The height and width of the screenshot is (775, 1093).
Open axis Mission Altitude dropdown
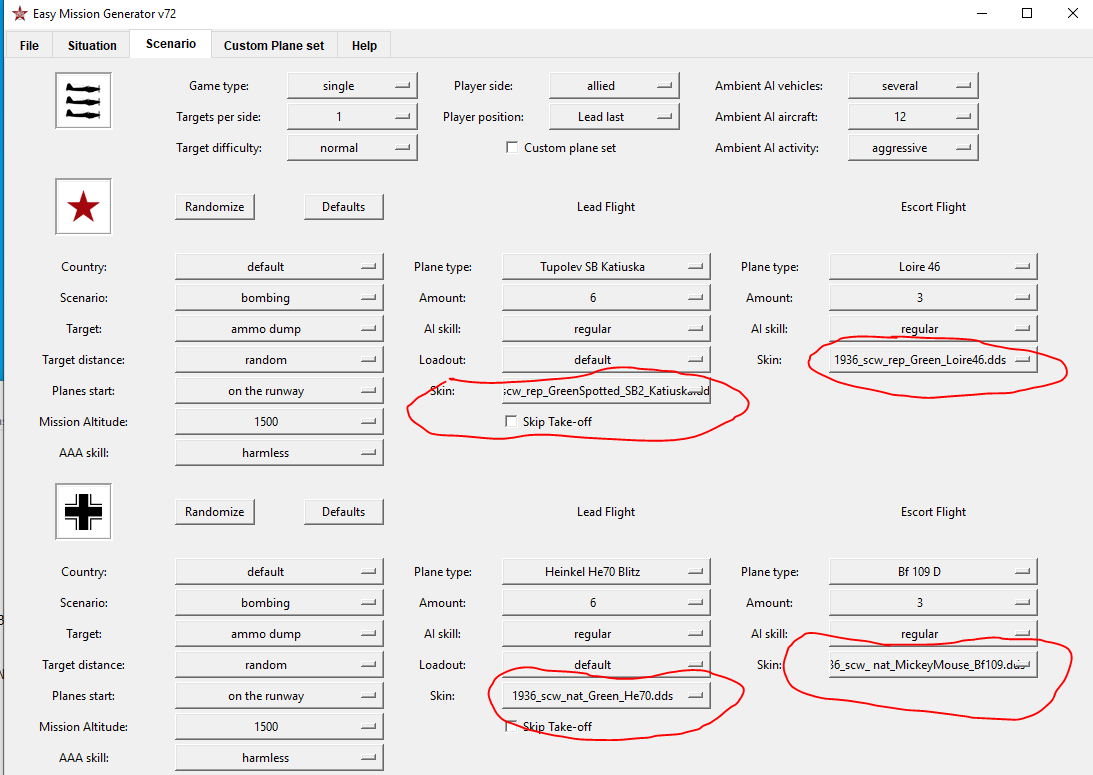coord(279,726)
